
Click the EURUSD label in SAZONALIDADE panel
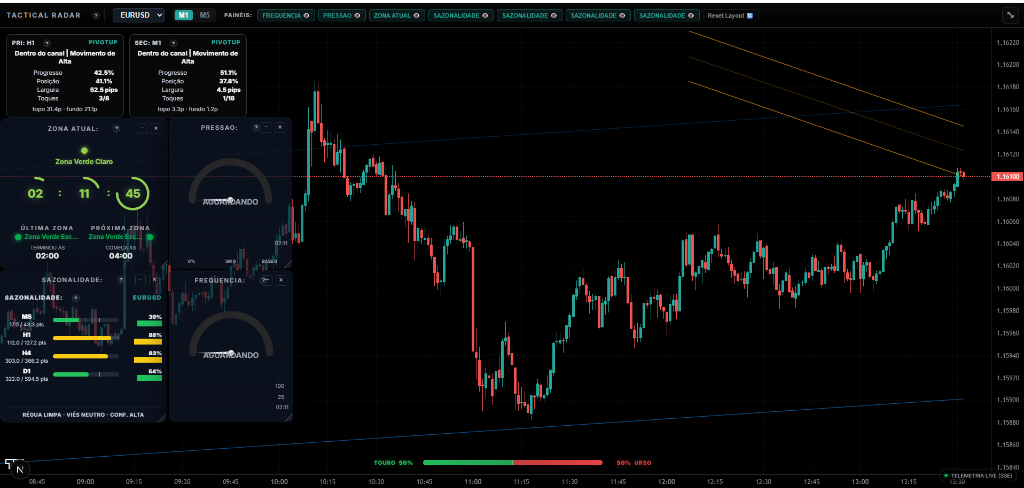147,297
